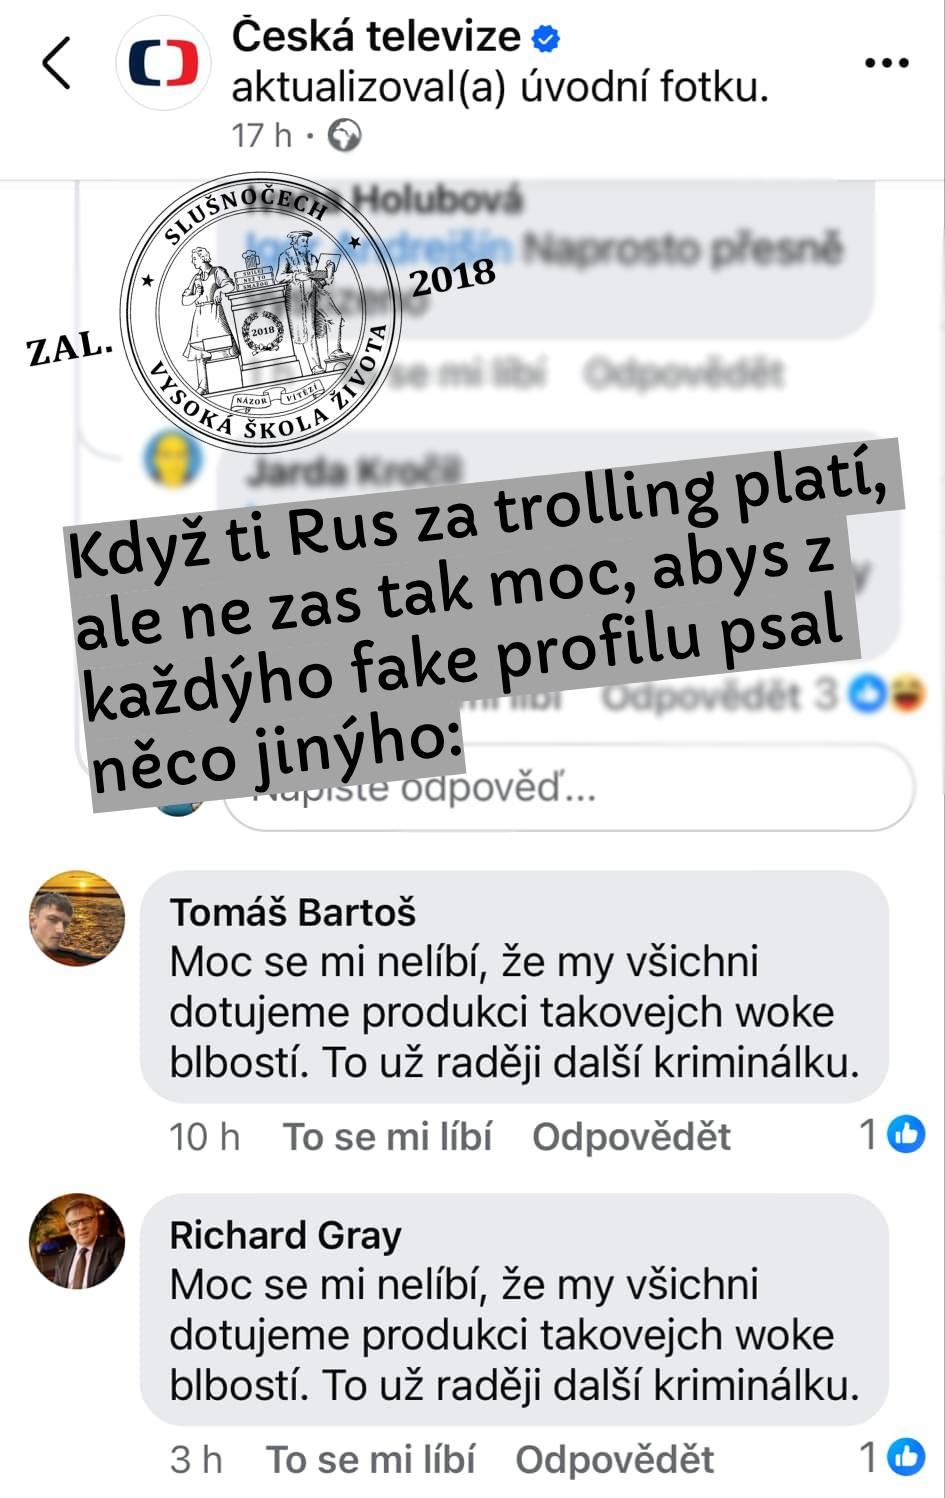Open Richard Gray name link
The height and width of the screenshot is (1498, 945).
pyautogui.click(x=285, y=1236)
